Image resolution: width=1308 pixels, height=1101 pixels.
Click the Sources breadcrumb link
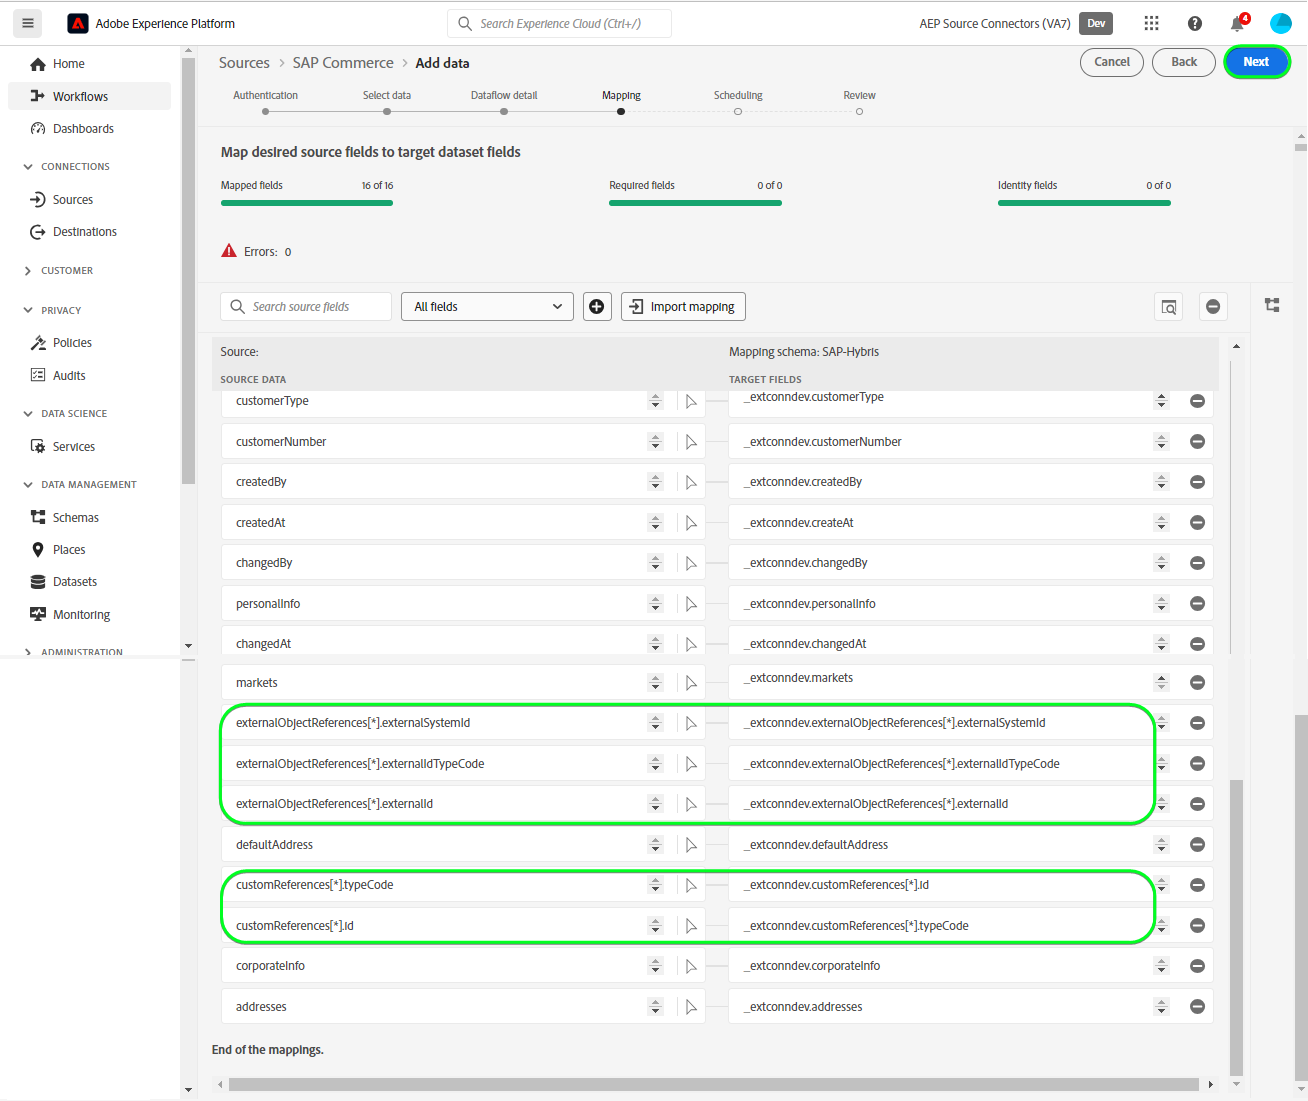point(244,63)
